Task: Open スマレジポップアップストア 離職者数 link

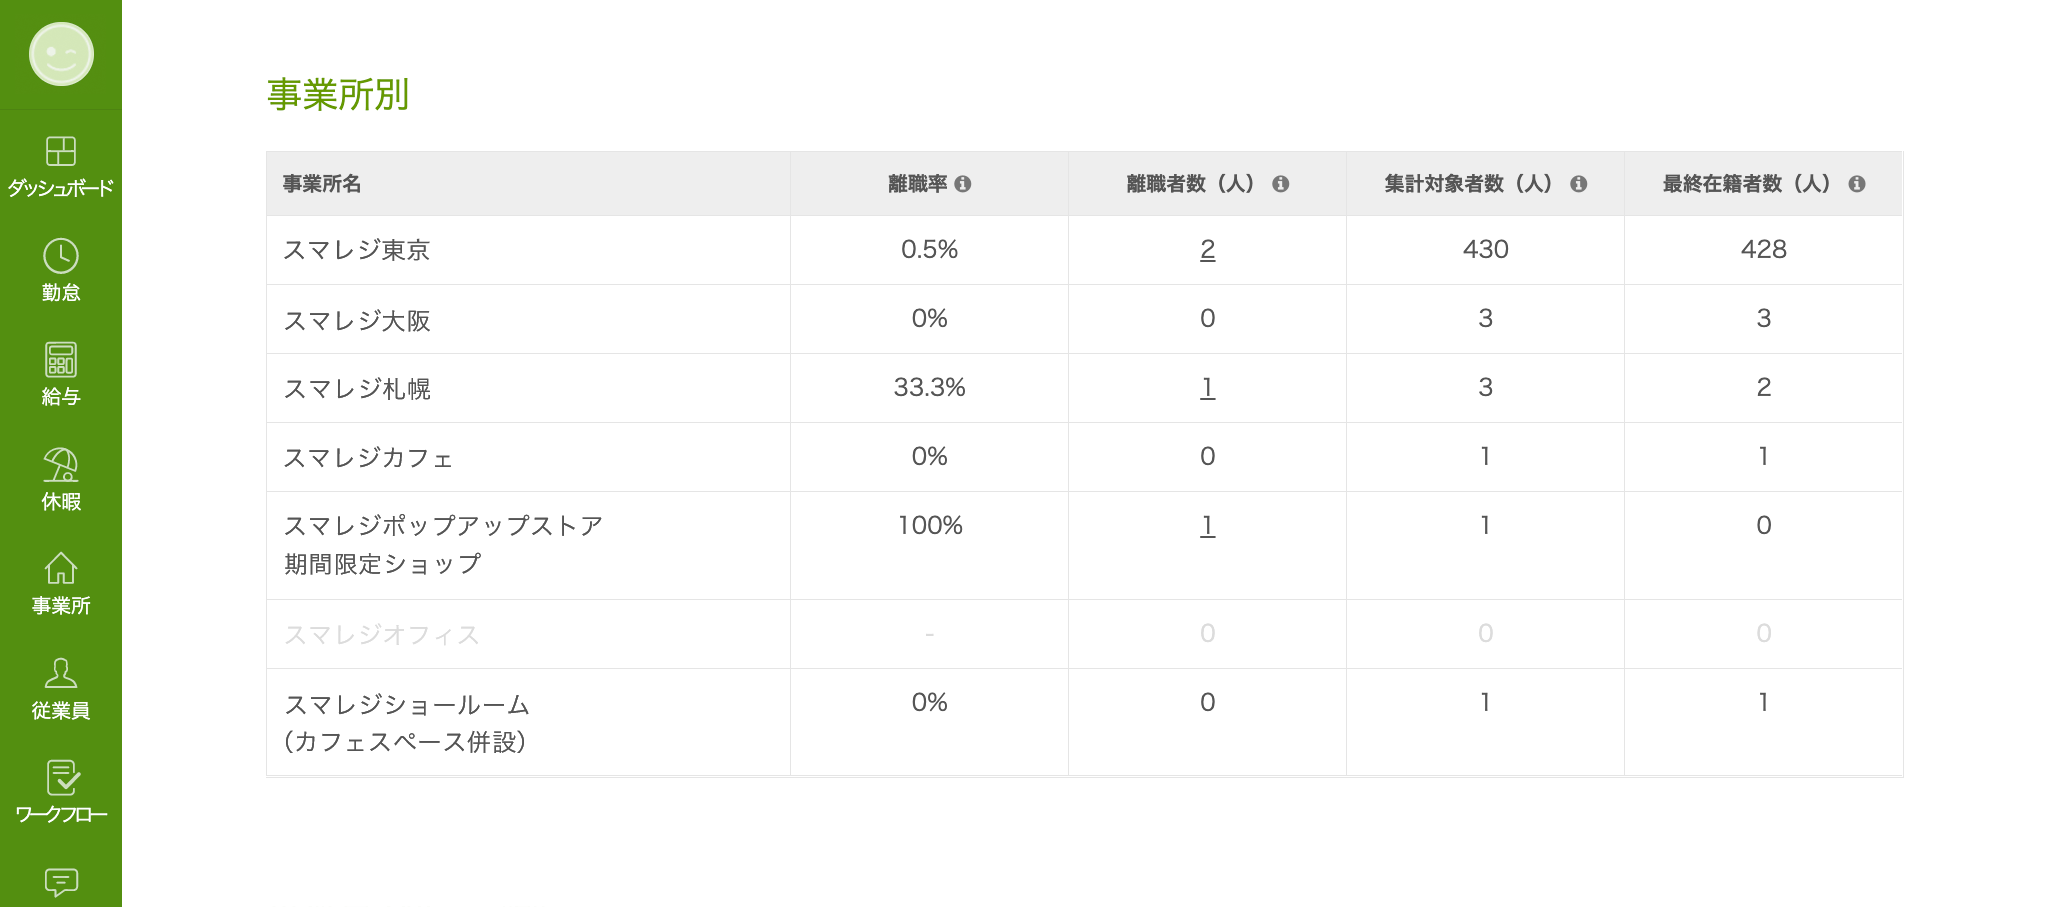Action: 1207,526
